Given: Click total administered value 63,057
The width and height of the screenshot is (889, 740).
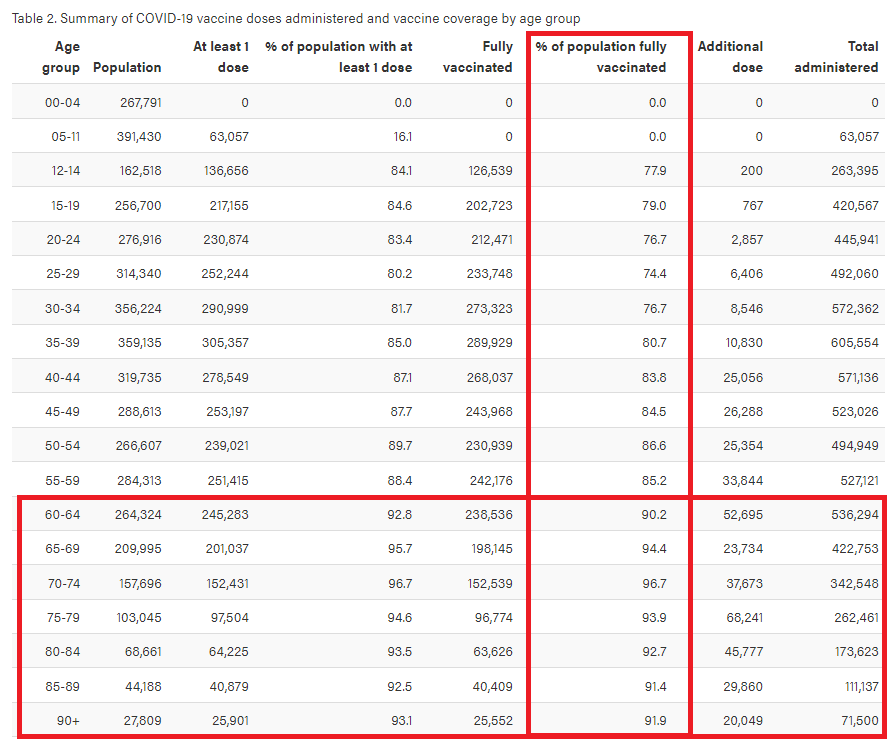Looking at the screenshot, I should pyautogui.click(x=860, y=137).
